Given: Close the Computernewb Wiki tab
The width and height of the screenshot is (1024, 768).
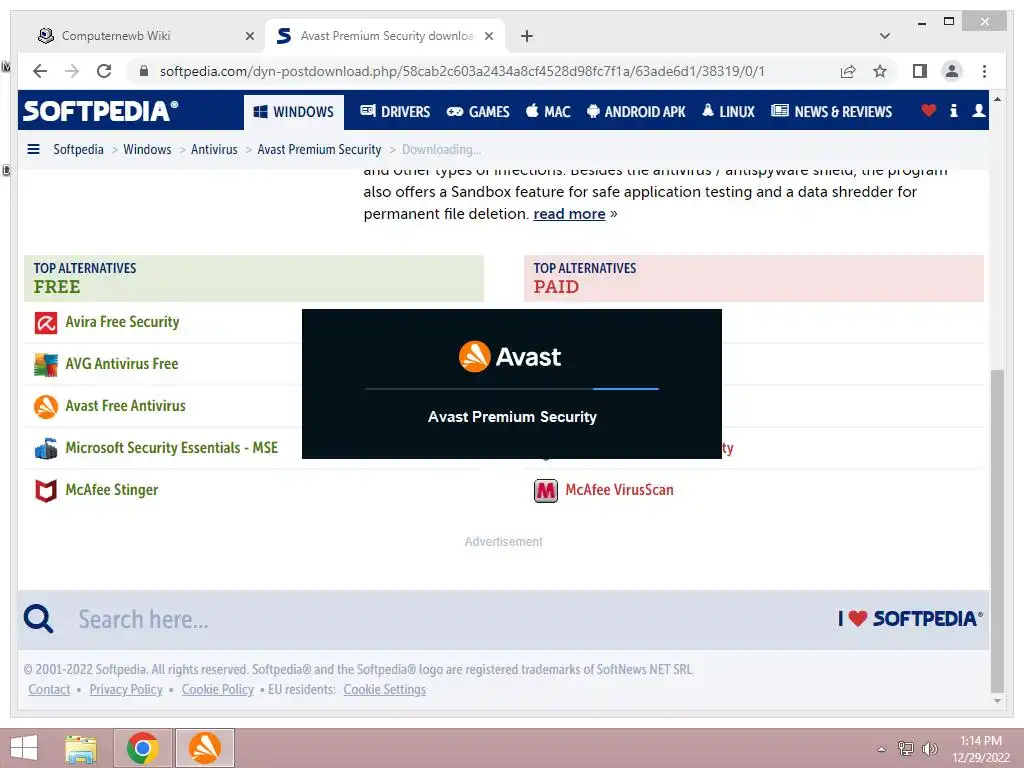Looking at the screenshot, I should point(249,37).
